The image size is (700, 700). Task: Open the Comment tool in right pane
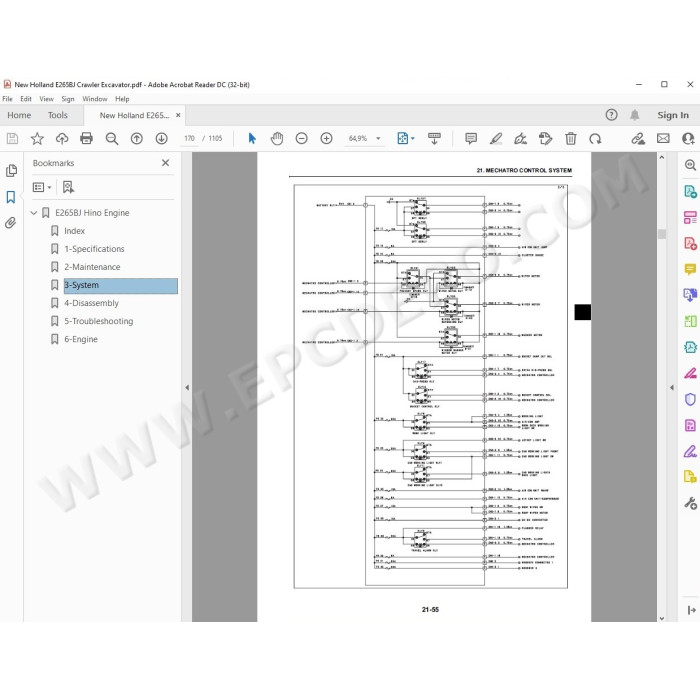[x=690, y=269]
